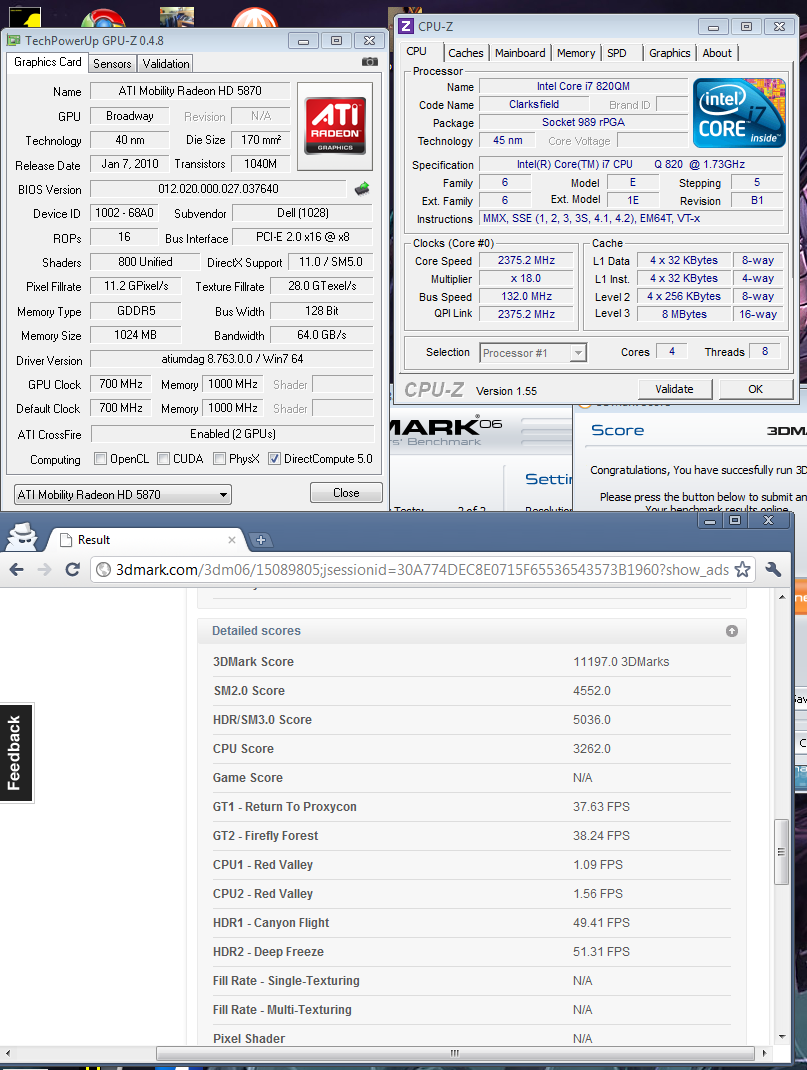Switch to the Graphics tab in CPU-Z
The image size is (807, 1070).
point(669,53)
